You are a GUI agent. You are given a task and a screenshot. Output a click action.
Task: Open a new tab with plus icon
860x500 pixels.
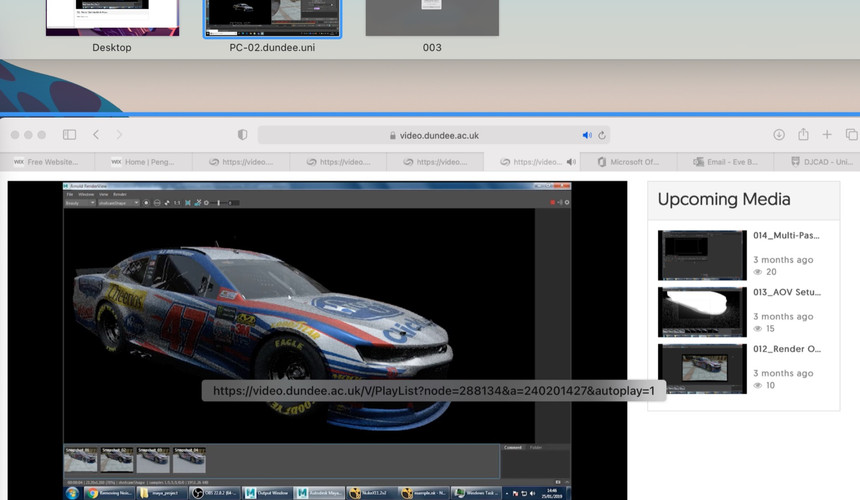(x=827, y=135)
